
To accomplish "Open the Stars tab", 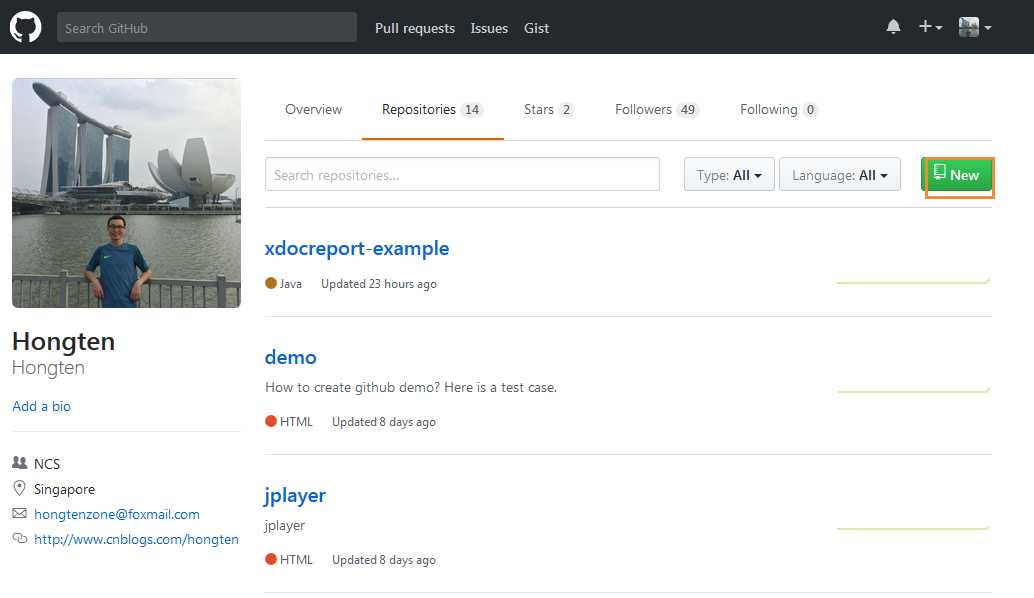I will (x=549, y=109).
